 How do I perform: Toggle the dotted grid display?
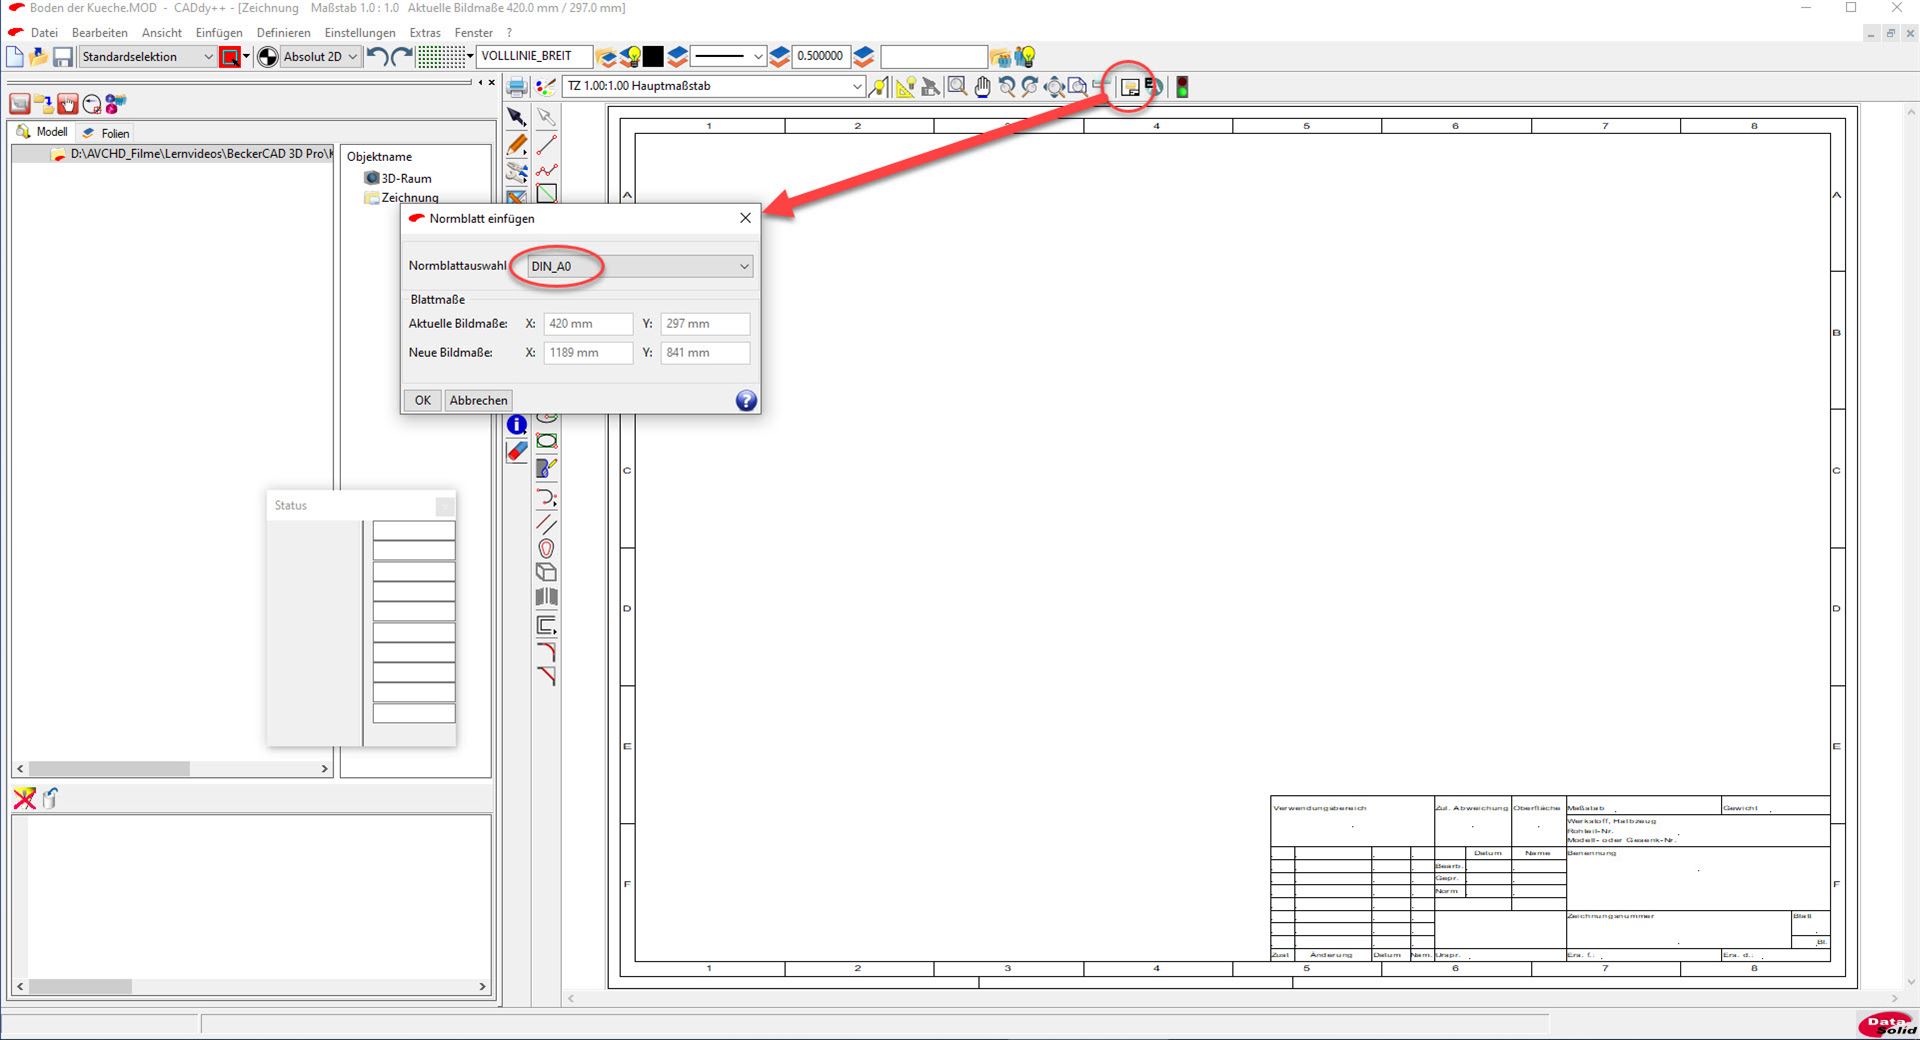[x=440, y=57]
